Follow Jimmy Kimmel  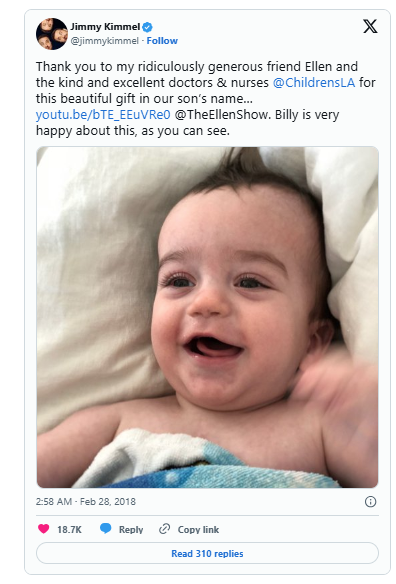point(162,41)
